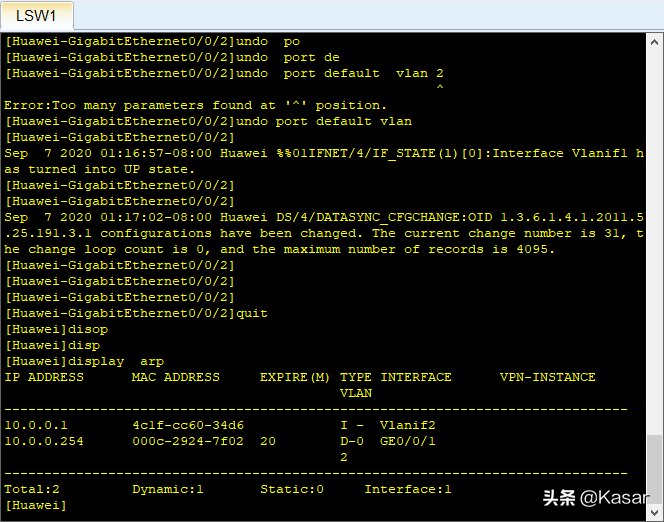Click the Vlanif2 interface entry
This screenshot has width=664, height=522.
[x=407, y=425]
